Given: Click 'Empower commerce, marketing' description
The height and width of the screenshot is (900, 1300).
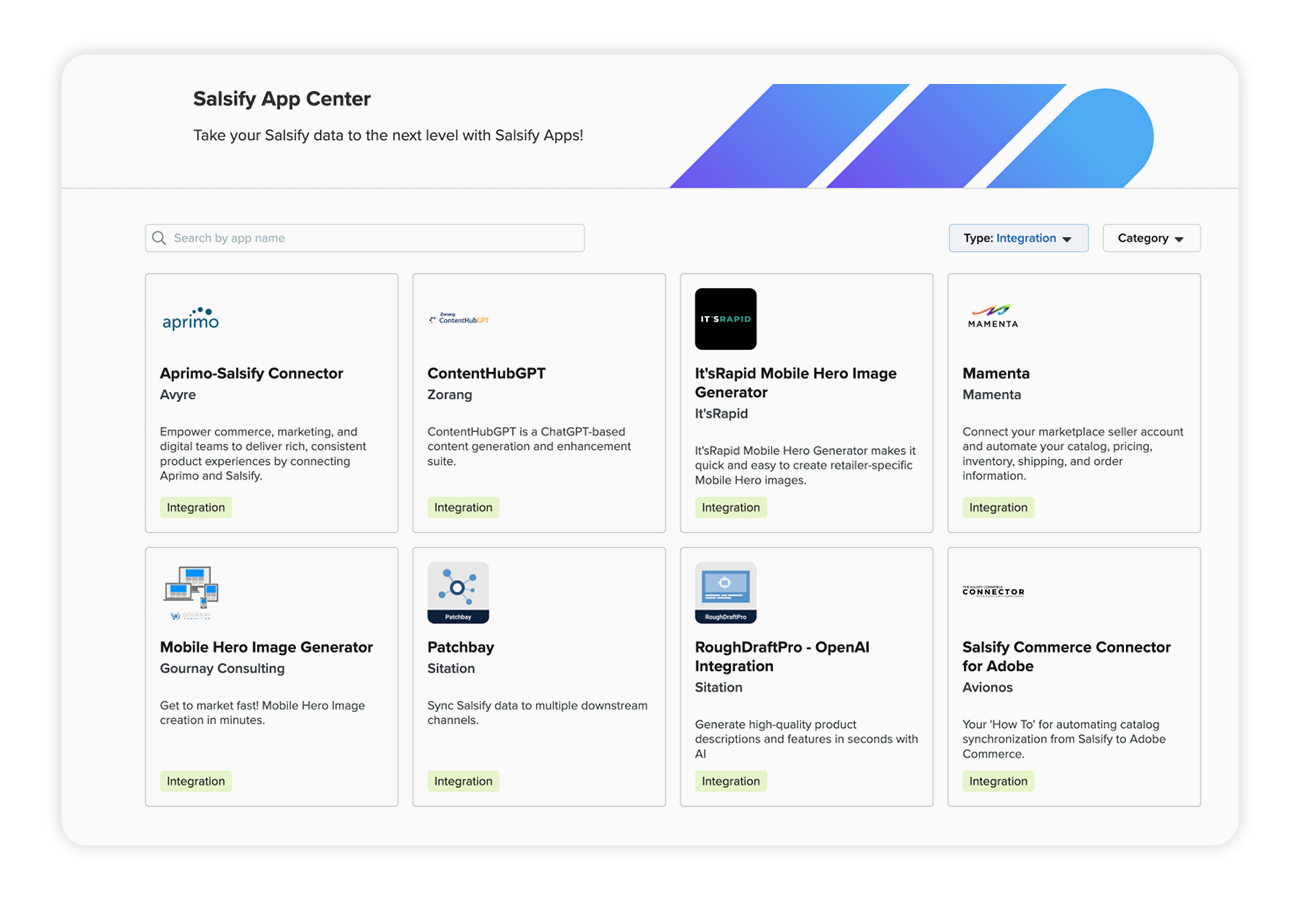Looking at the screenshot, I should tap(263, 454).
